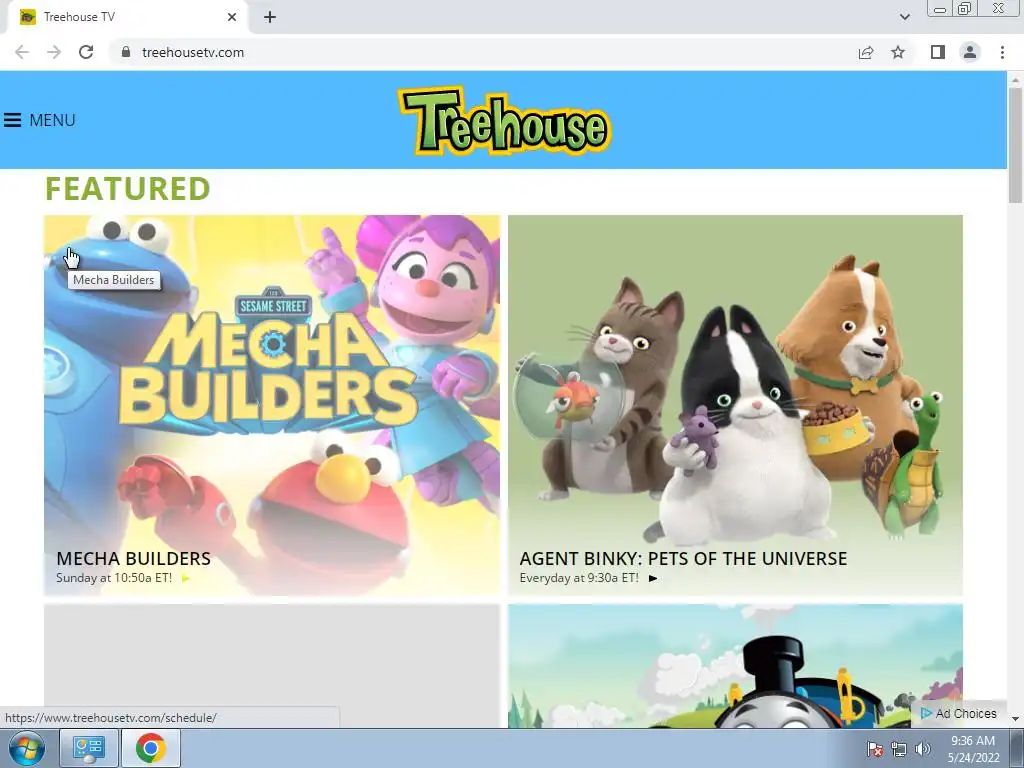
Task: Click the Ad Choices link
Action: click(959, 714)
